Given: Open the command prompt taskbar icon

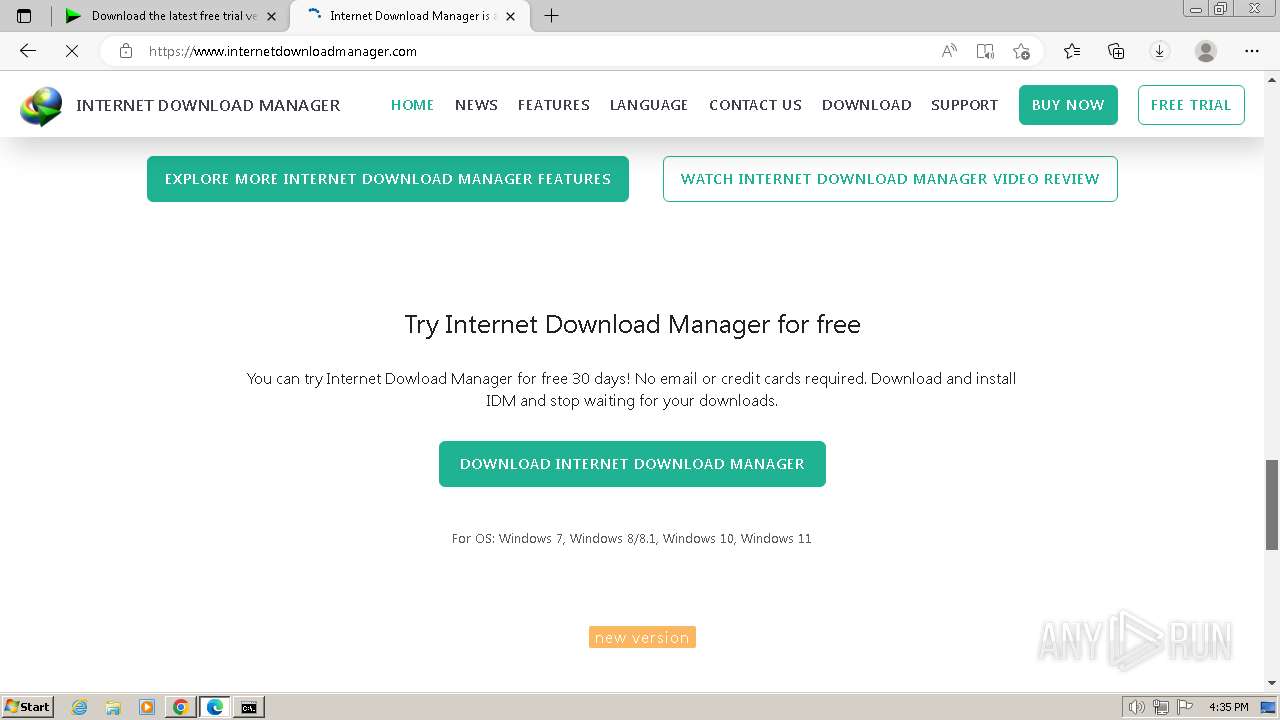Looking at the screenshot, I should [248, 707].
